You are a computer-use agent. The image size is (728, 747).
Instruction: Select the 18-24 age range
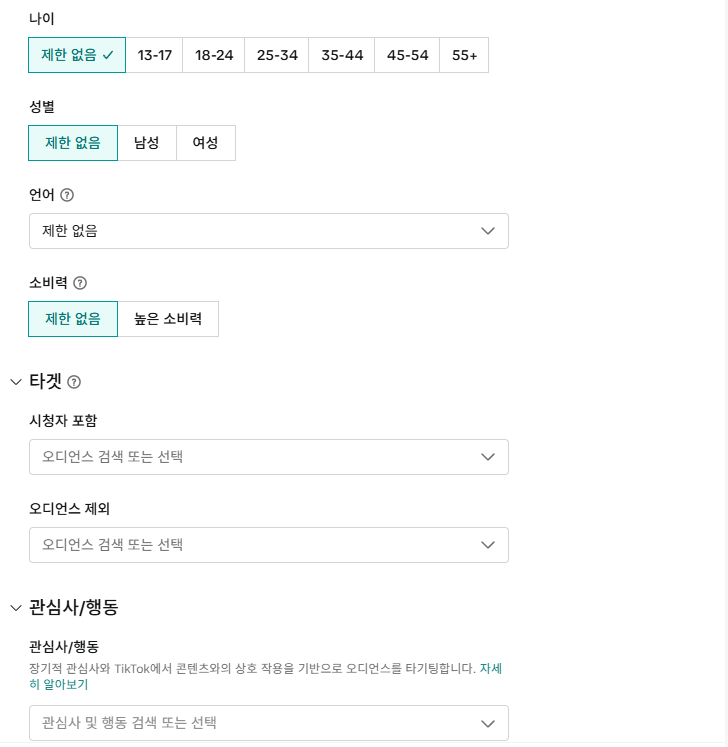(214, 55)
